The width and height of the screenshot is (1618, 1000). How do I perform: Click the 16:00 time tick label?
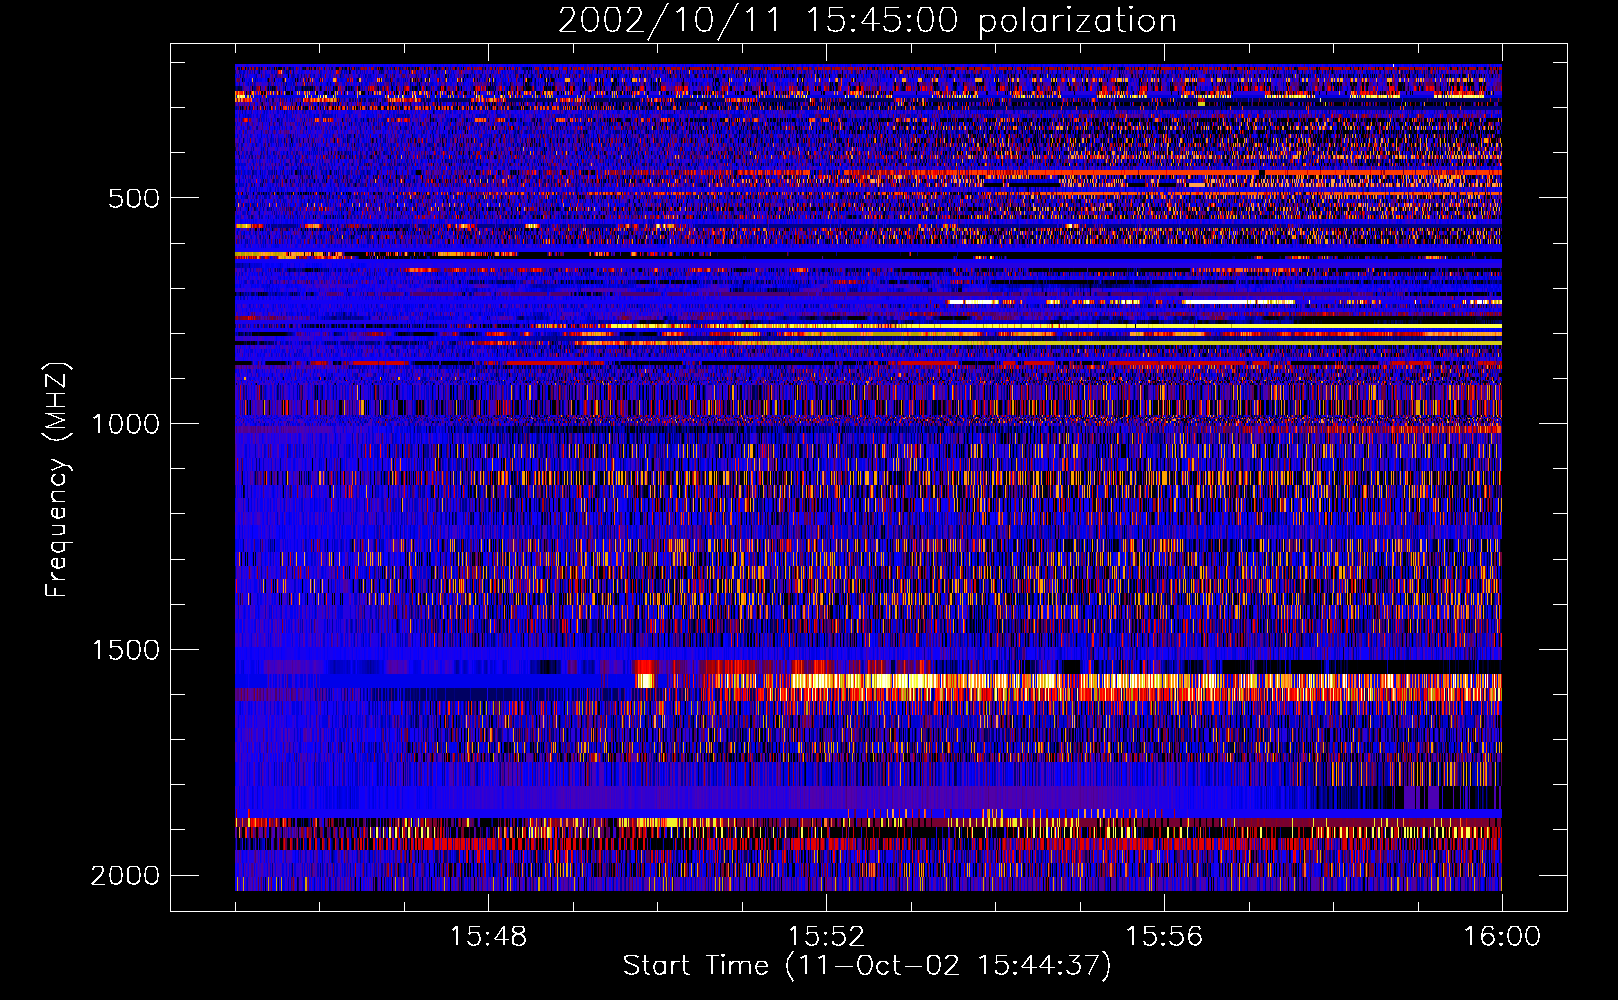click(x=1502, y=937)
